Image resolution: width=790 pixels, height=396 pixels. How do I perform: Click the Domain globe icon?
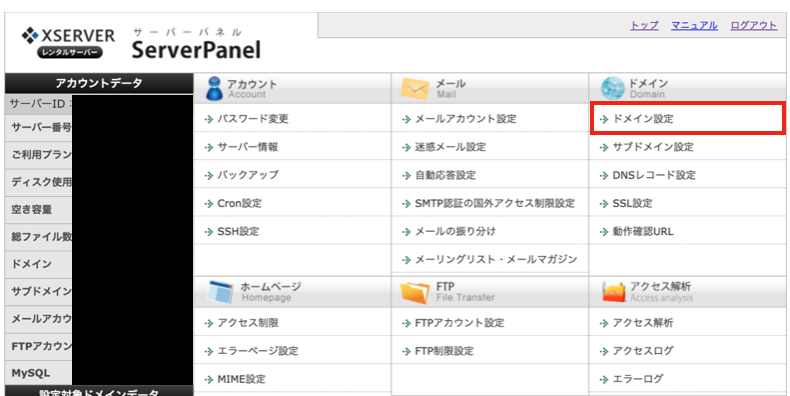[x=612, y=89]
